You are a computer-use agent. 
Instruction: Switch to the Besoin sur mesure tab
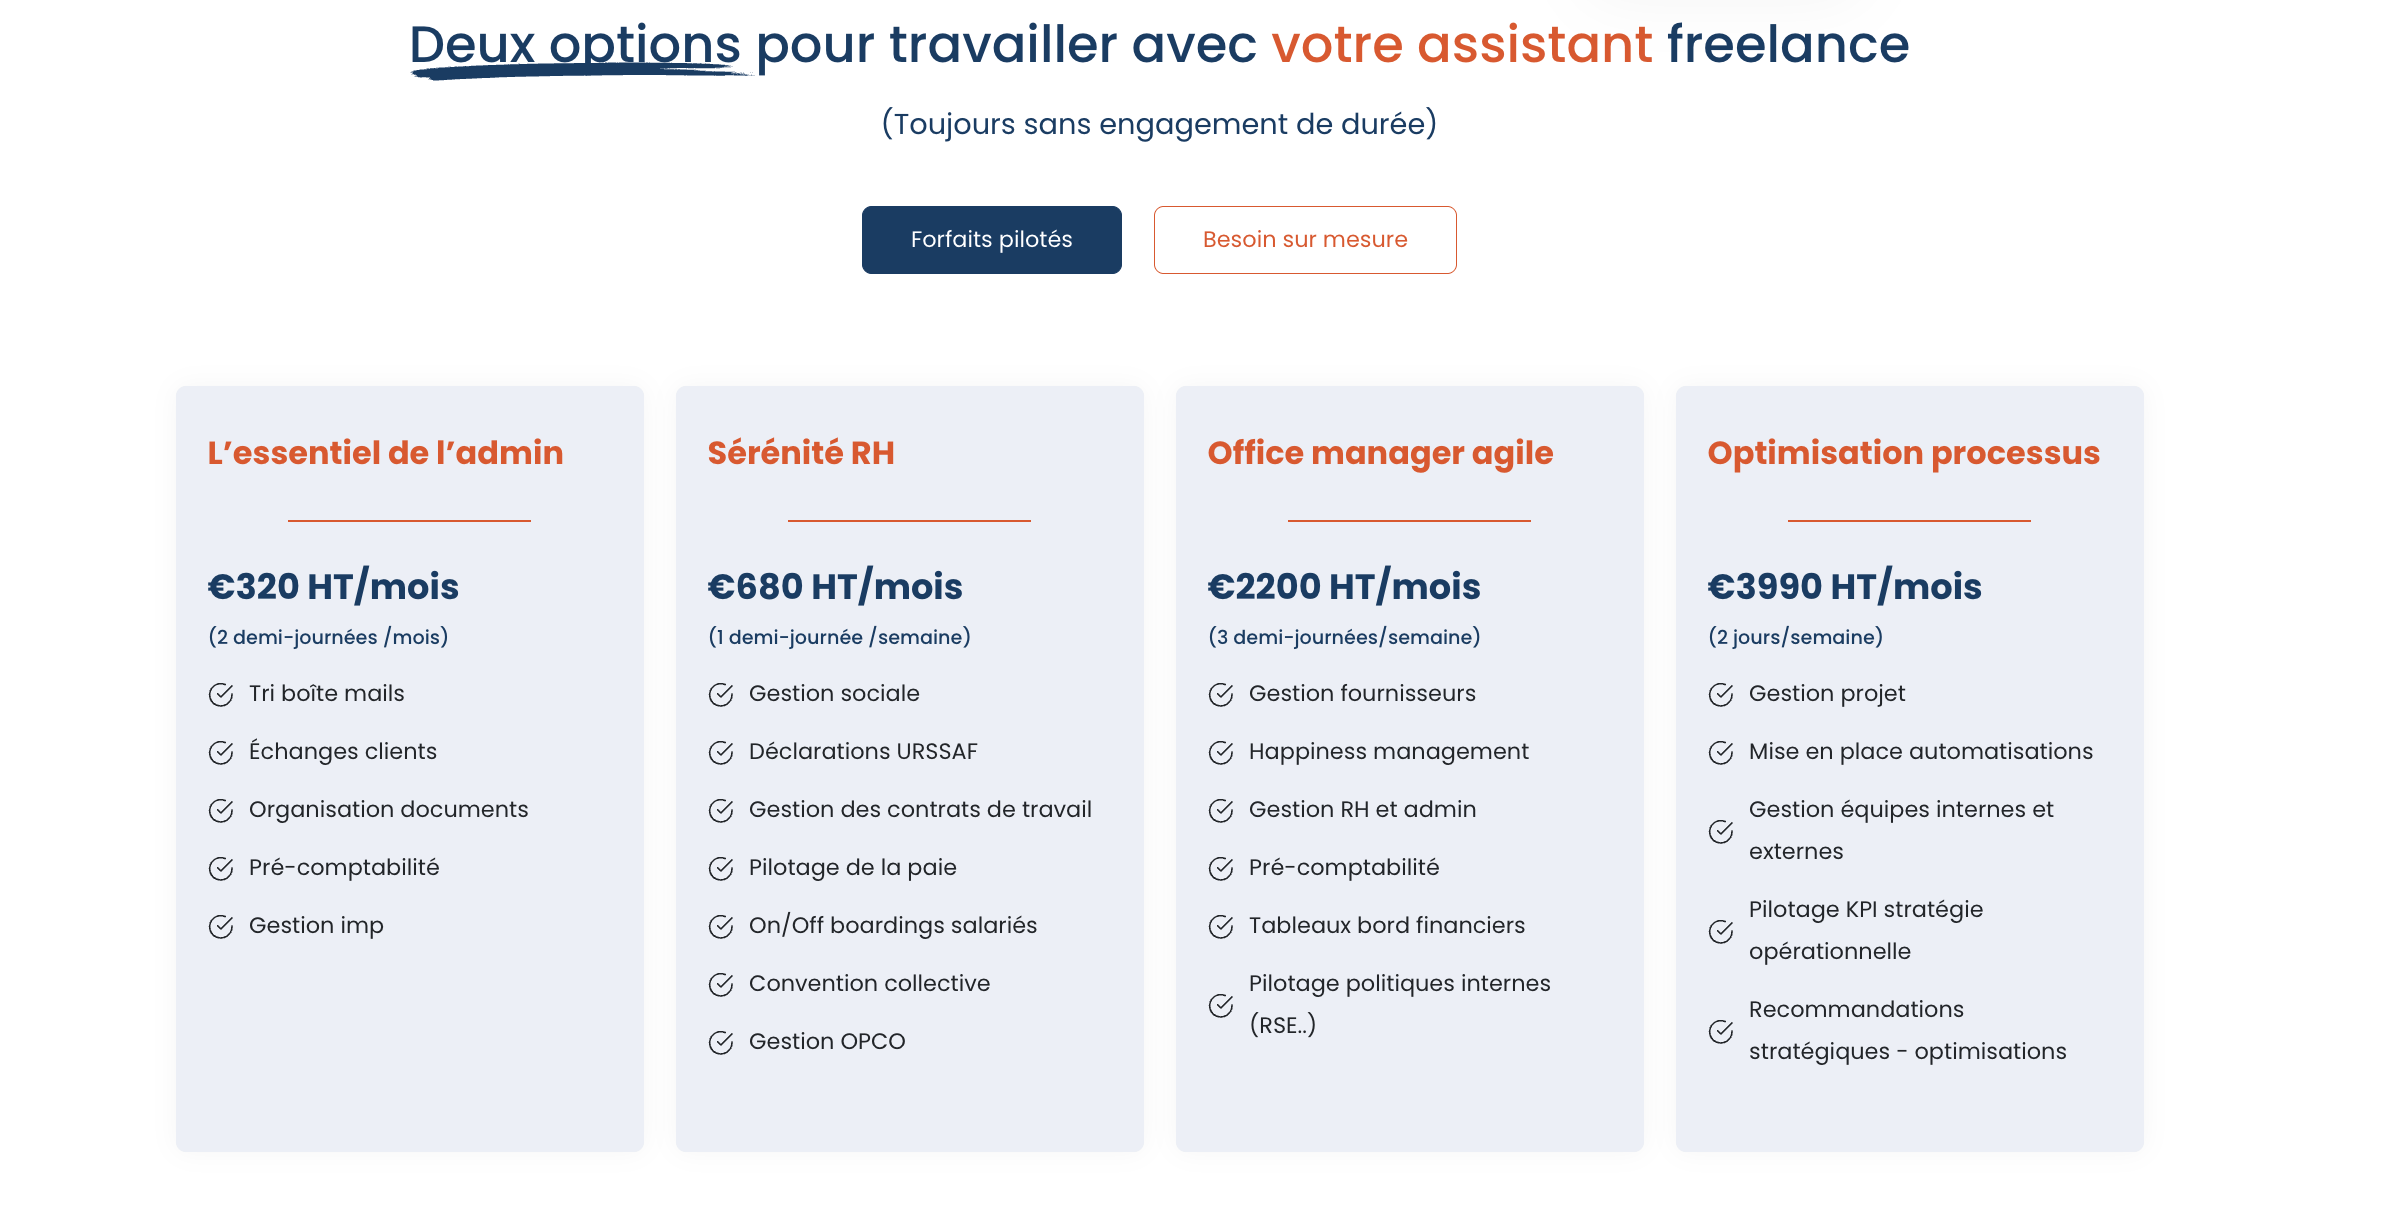pyautogui.click(x=1305, y=240)
